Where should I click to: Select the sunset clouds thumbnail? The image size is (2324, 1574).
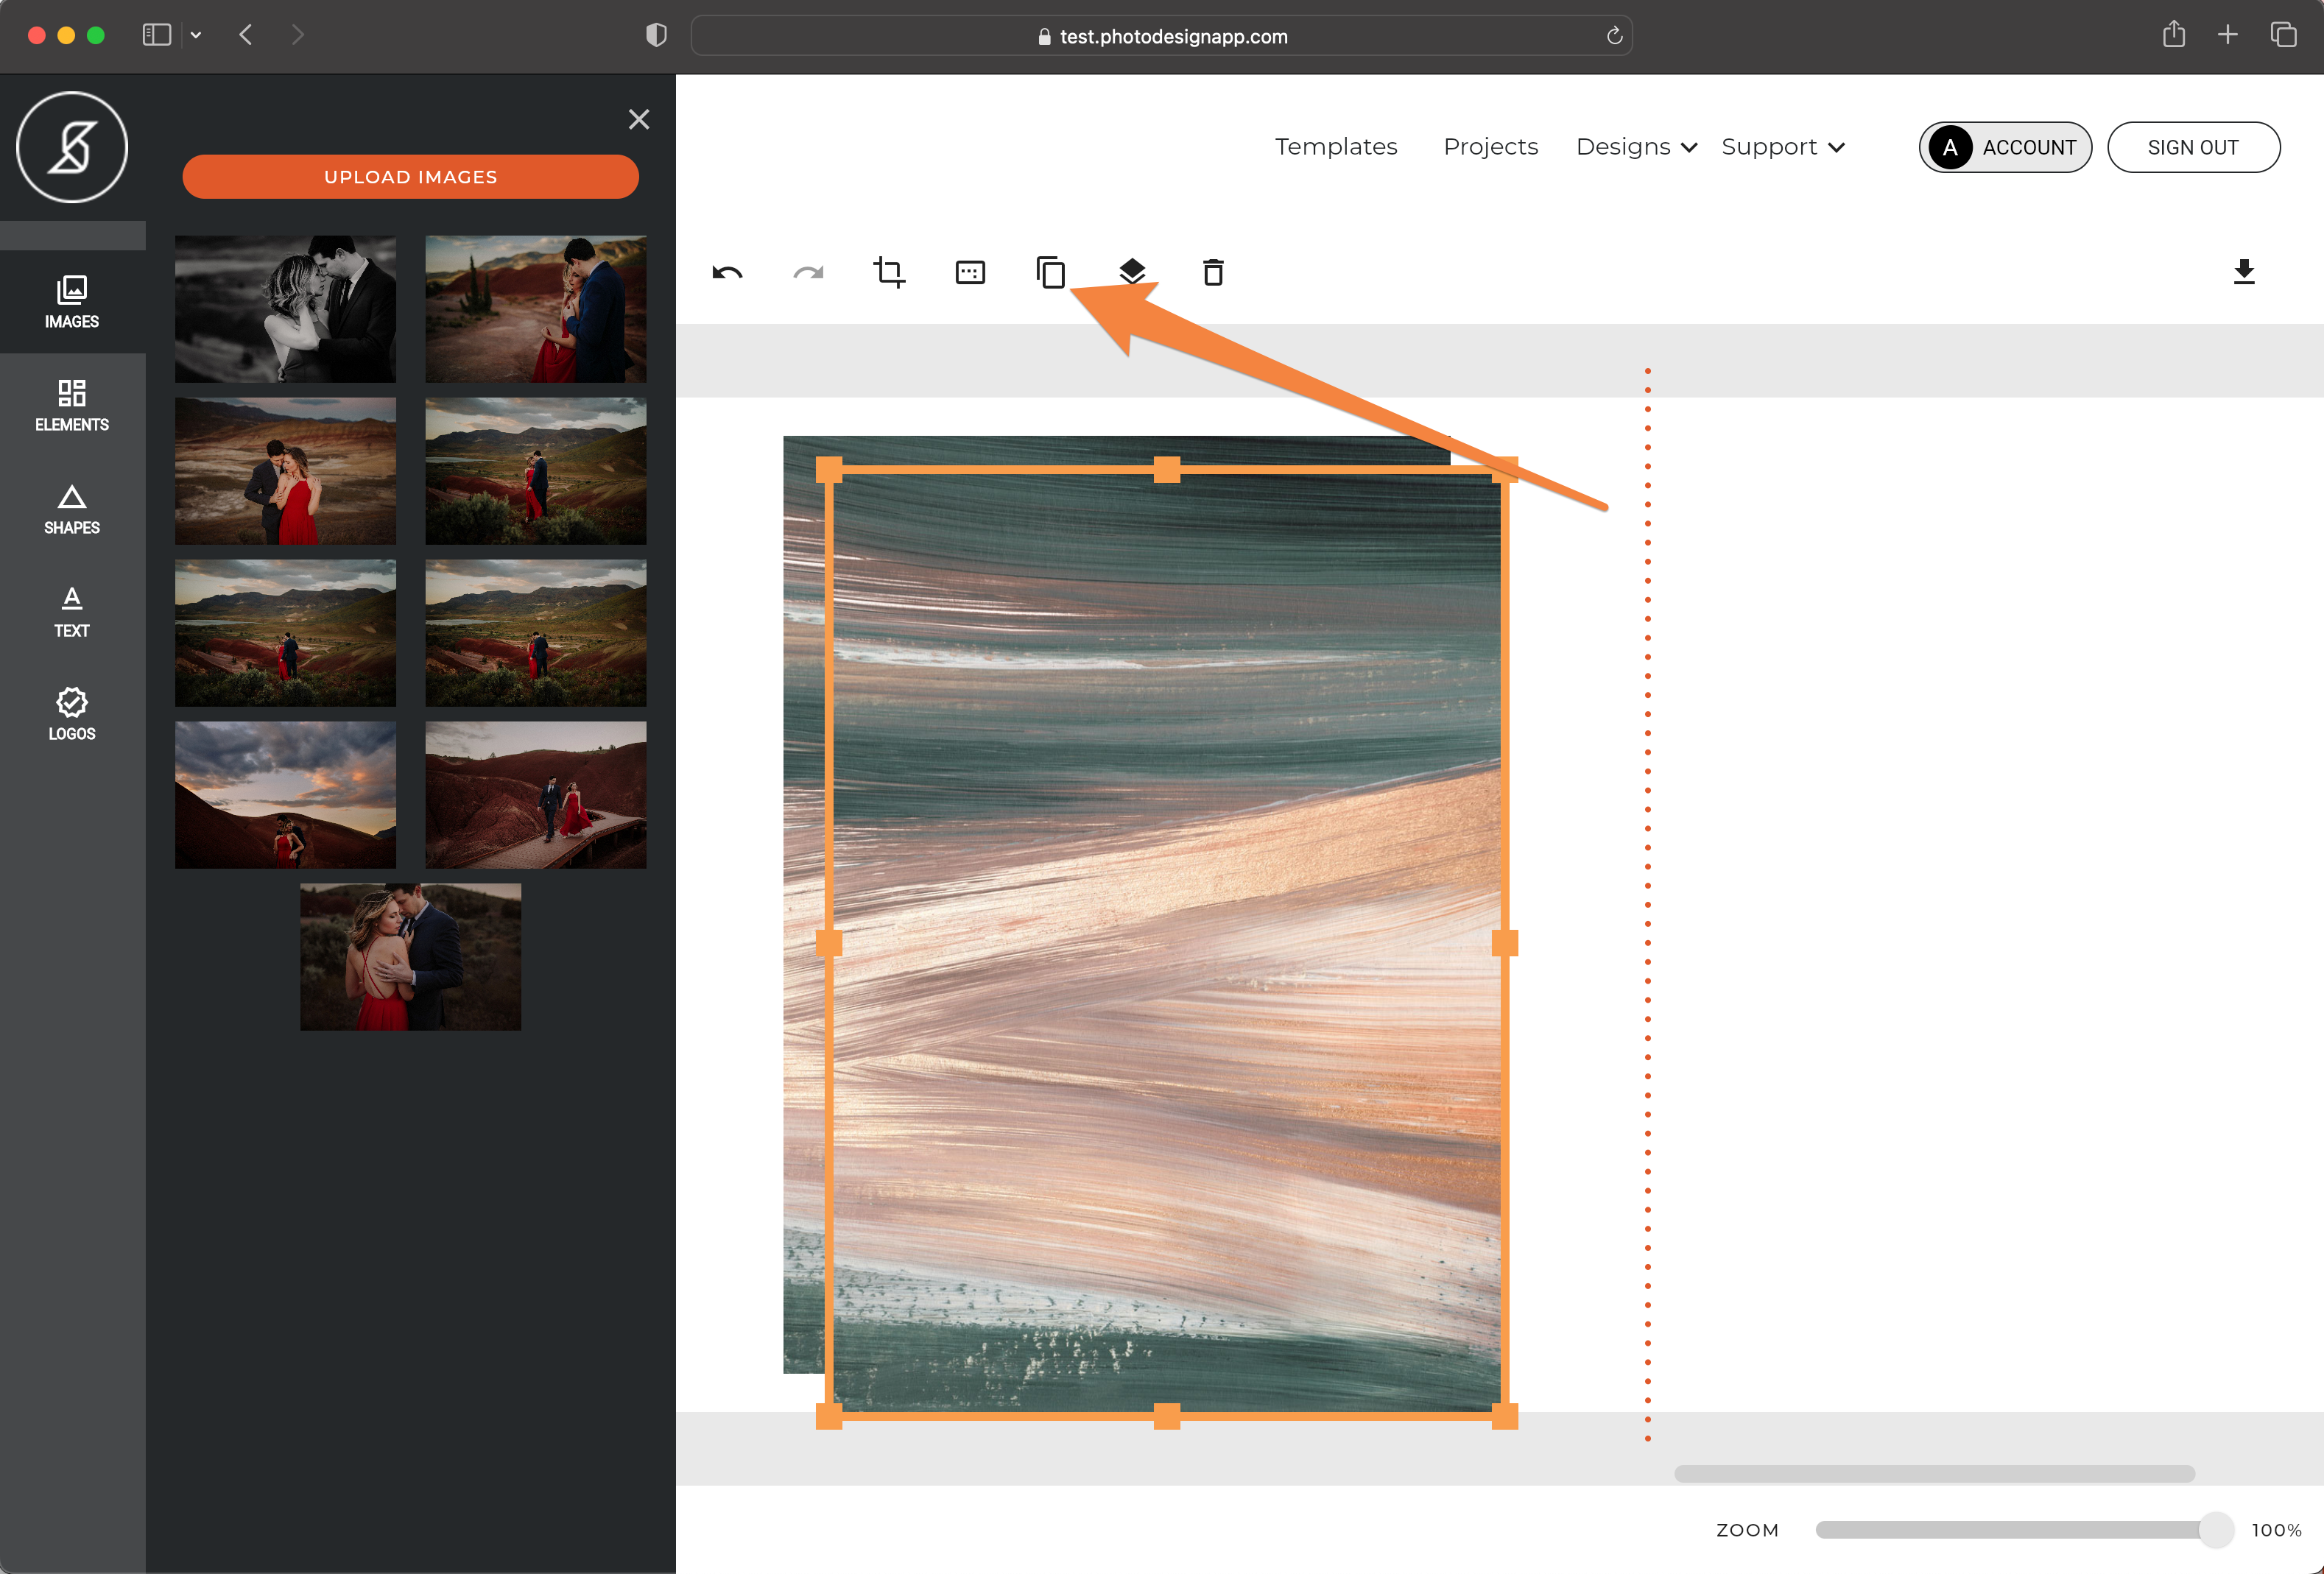pyautogui.click(x=285, y=795)
